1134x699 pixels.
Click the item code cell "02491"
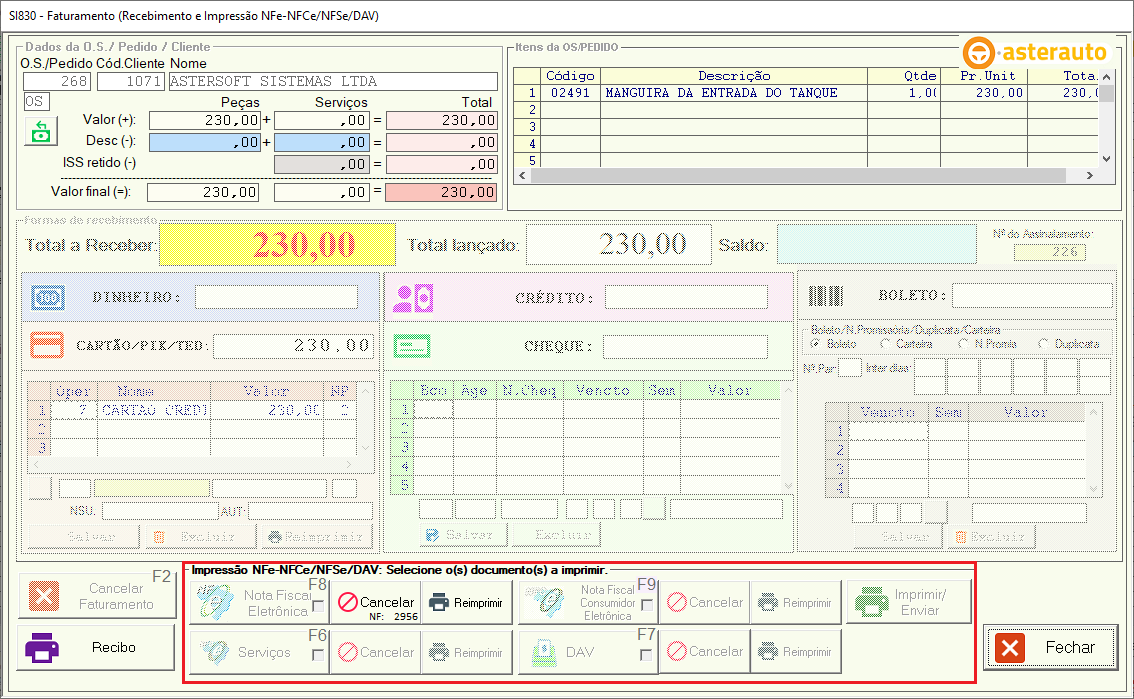point(571,93)
